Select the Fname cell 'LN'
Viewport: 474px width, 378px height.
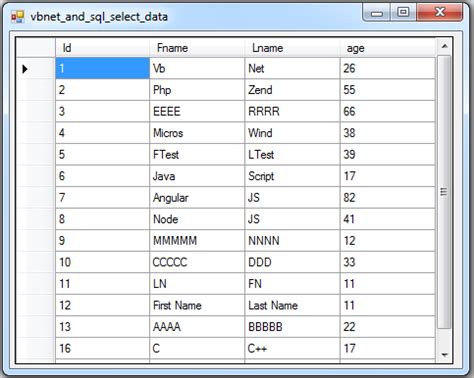197,284
